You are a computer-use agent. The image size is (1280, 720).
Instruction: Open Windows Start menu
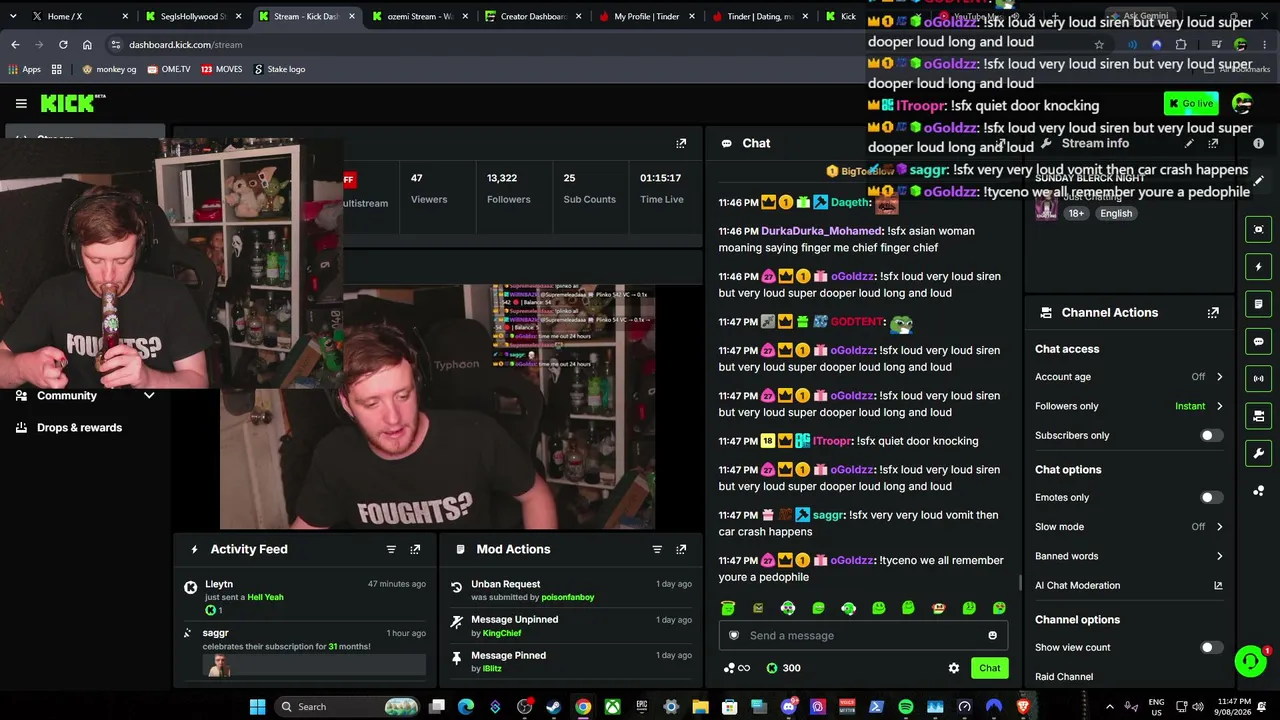pyautogui.click(x=257, y=707)
